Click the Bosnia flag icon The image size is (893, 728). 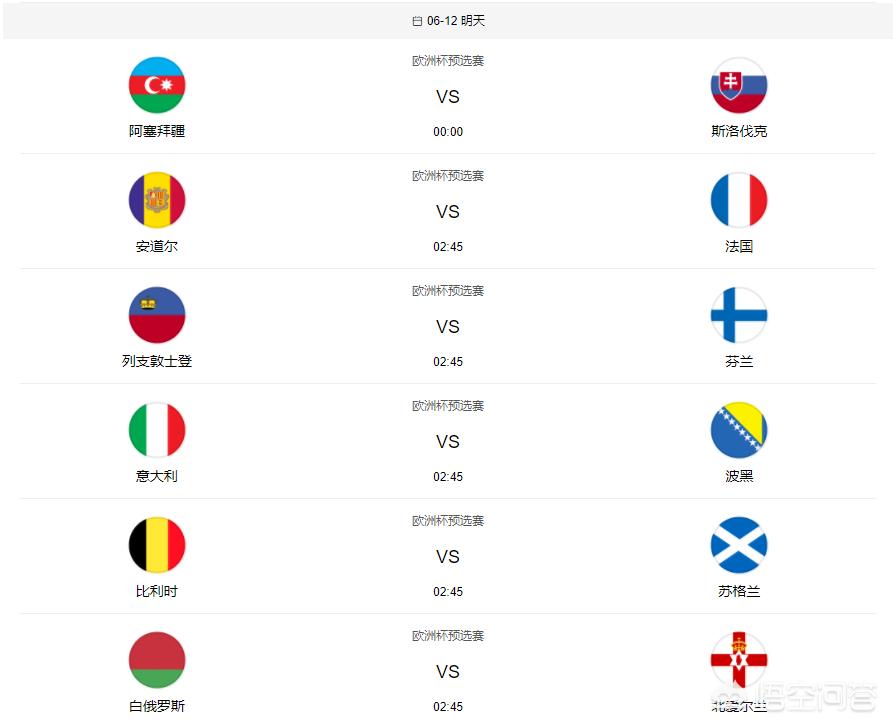pos(739,430)
